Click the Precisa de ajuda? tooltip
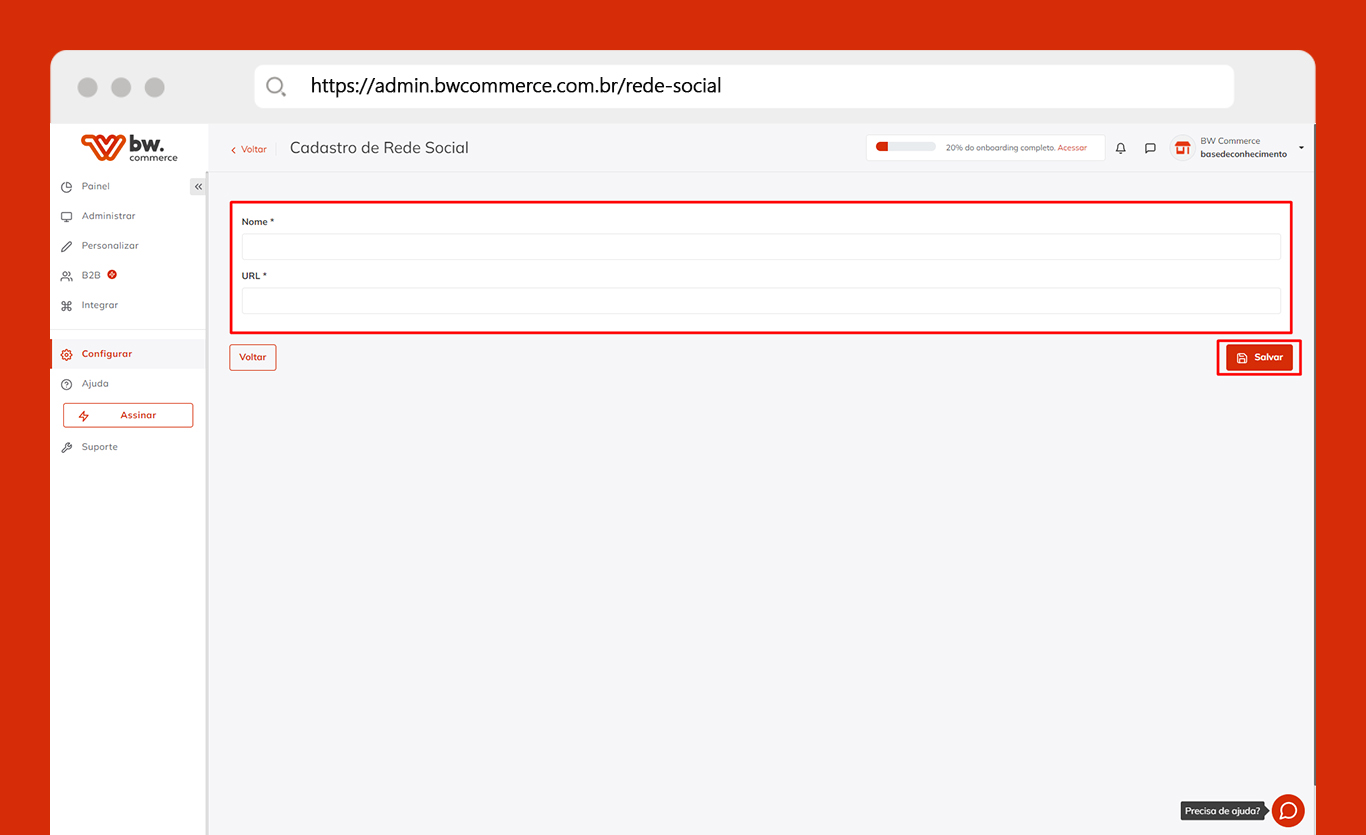The height and width of the screenshot is (835, 1366). [x=1223, y=811]
